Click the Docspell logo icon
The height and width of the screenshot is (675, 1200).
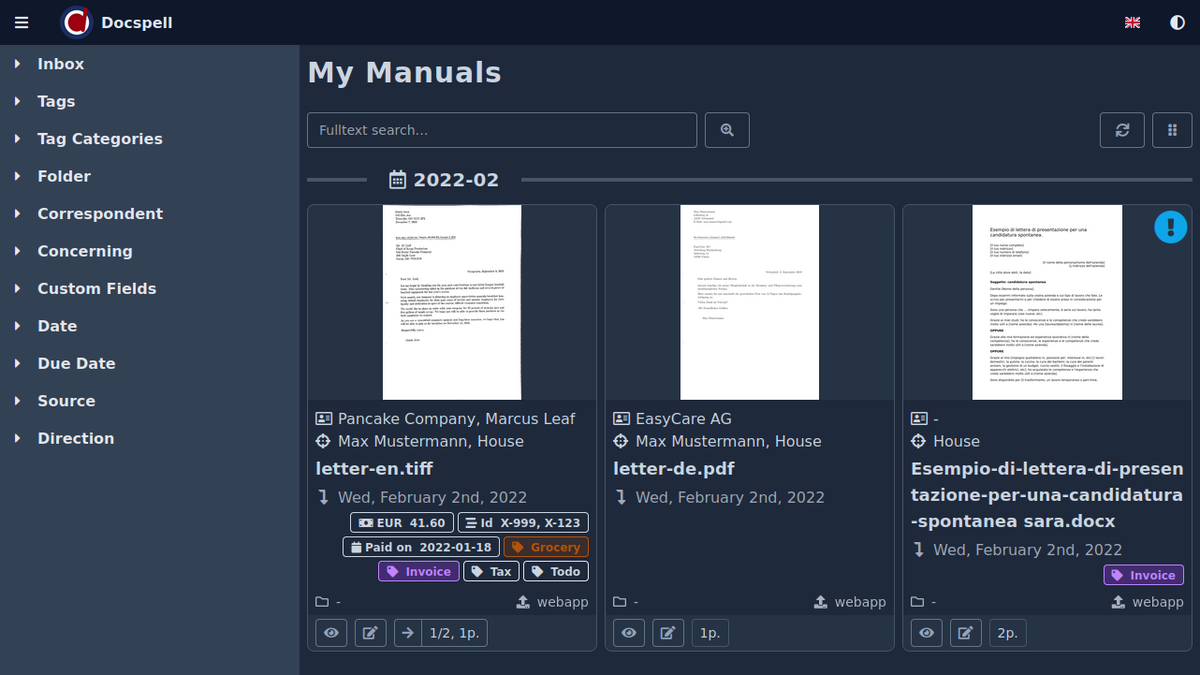[76, 22]
